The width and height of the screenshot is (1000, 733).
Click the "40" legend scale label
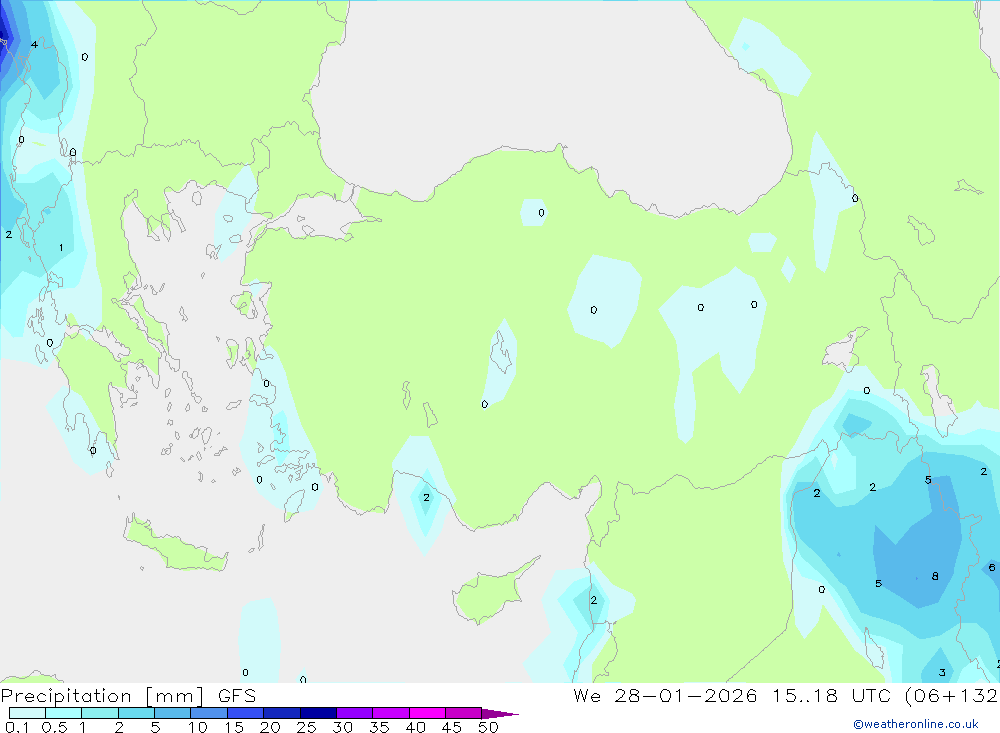pyautogui.click(x=416, y=727)
